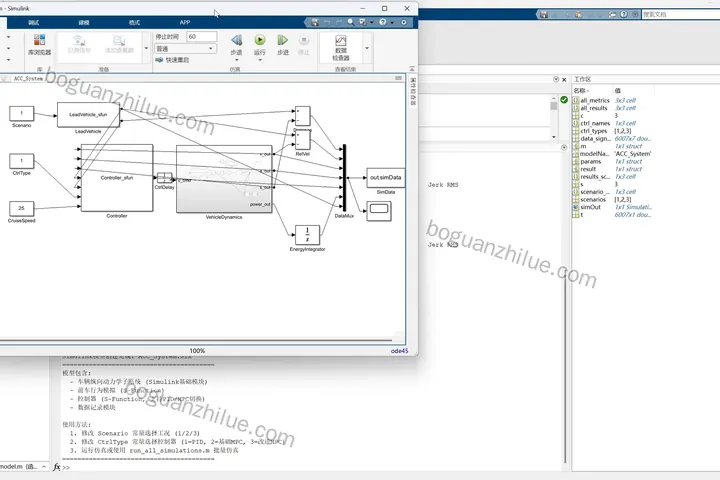720x480 pixels.
Task: Open dropdown arrow below Run button
Action: (260, 60)
